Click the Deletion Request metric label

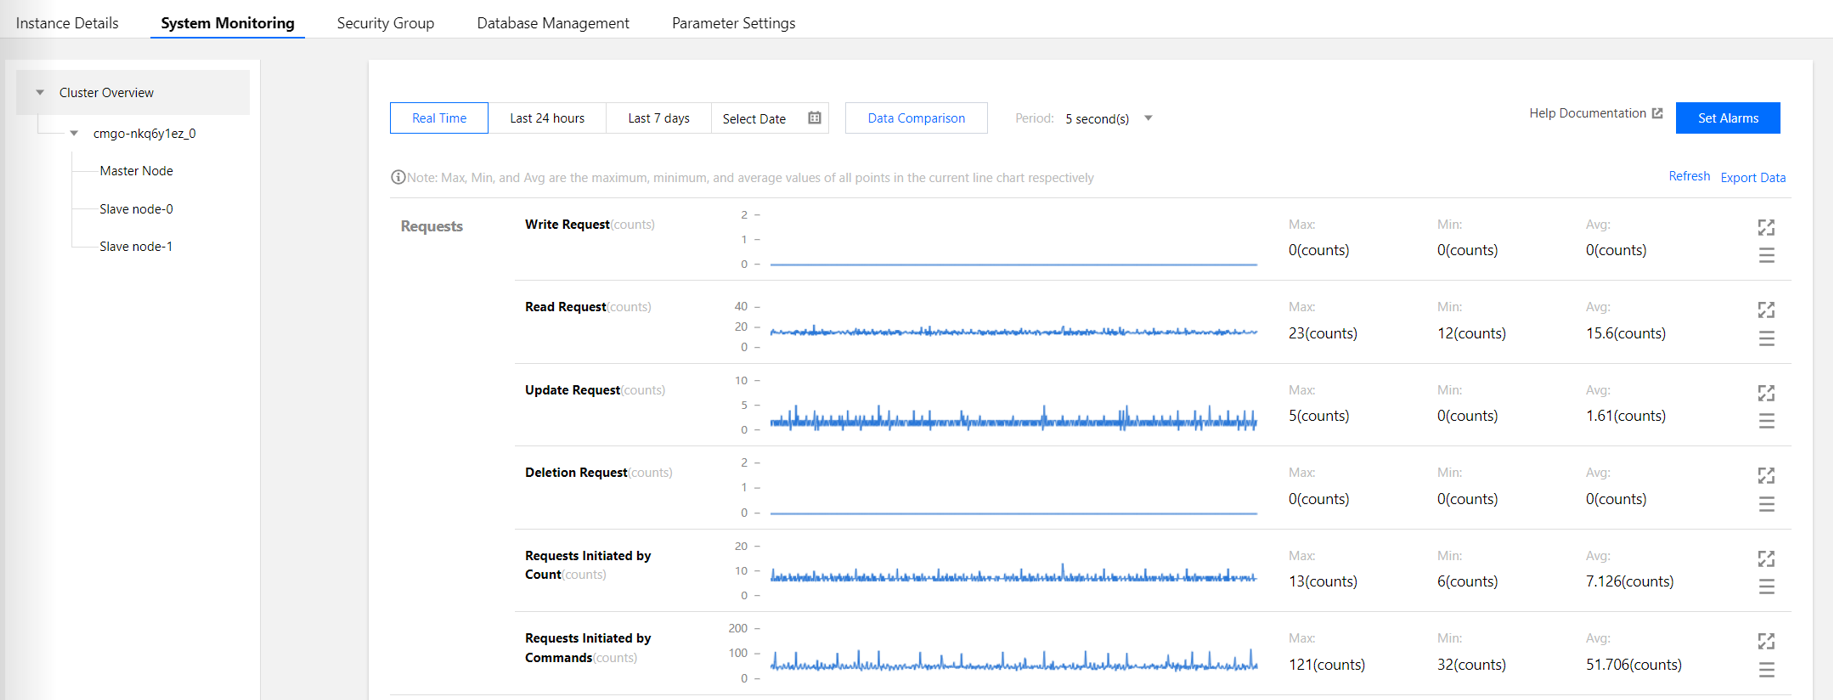point(598,472)
